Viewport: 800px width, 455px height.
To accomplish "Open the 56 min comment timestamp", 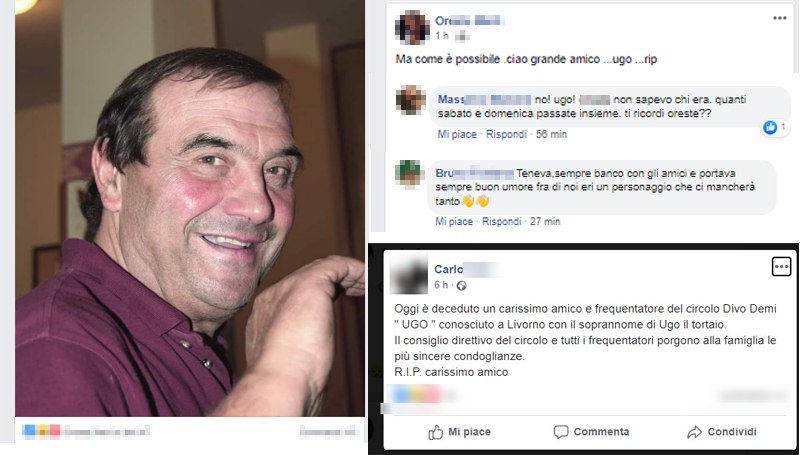I will point(552,134).
